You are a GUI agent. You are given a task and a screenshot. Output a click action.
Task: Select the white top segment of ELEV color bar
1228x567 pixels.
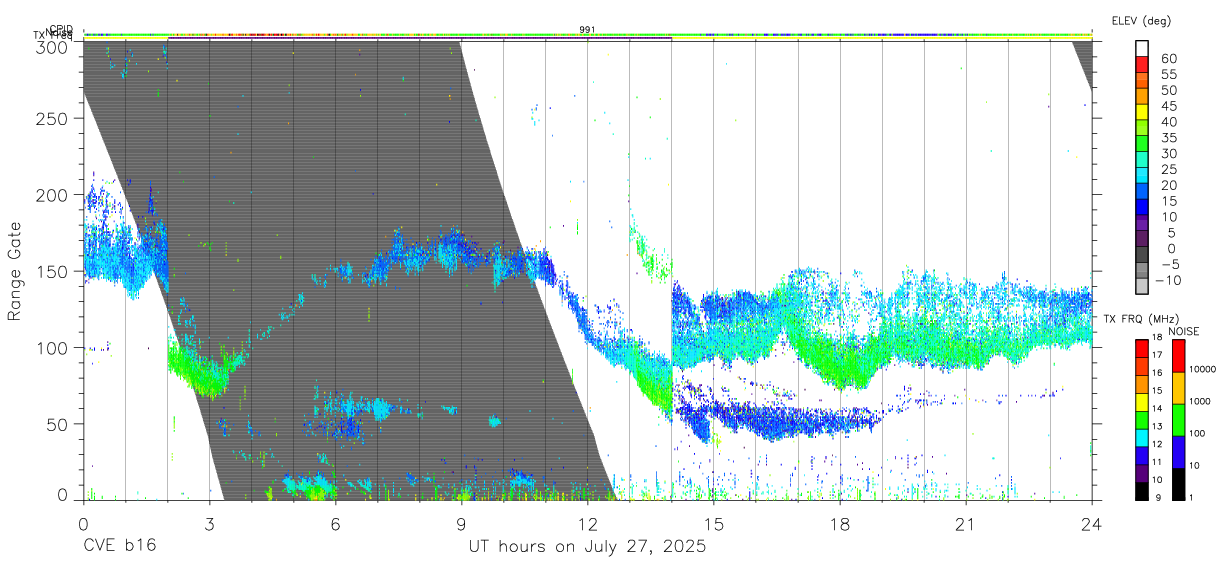tap(1143, 49)
